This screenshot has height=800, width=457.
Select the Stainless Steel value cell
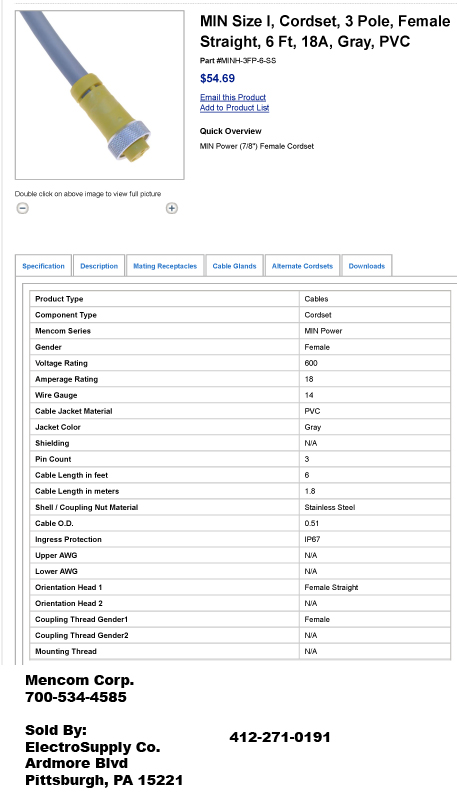(x=375, y=507)
